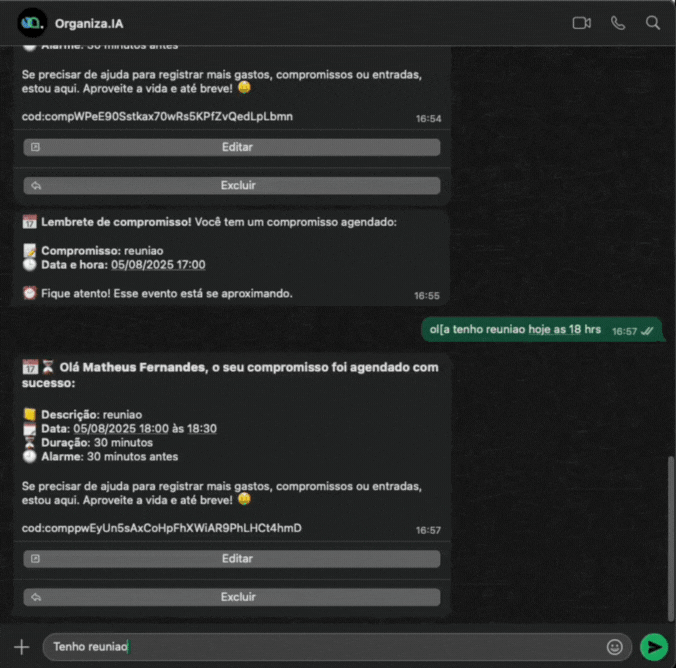Viewport: 676px width, 668px height.
Task: Click the "Alarme: 30 minutos antes" line in the 16:57 message
Action: pos(110,457)
